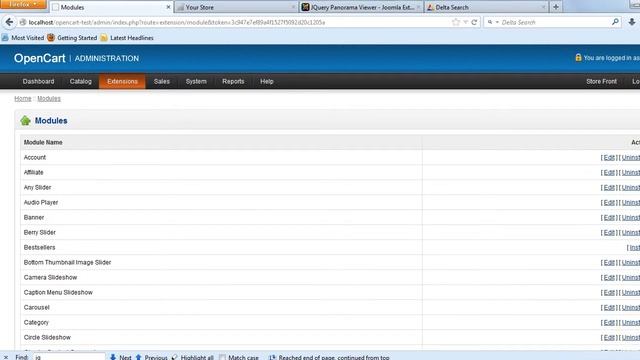Open the Firefox menu button
The width and height of the screenshot is (640, 360).
[23, 4]
